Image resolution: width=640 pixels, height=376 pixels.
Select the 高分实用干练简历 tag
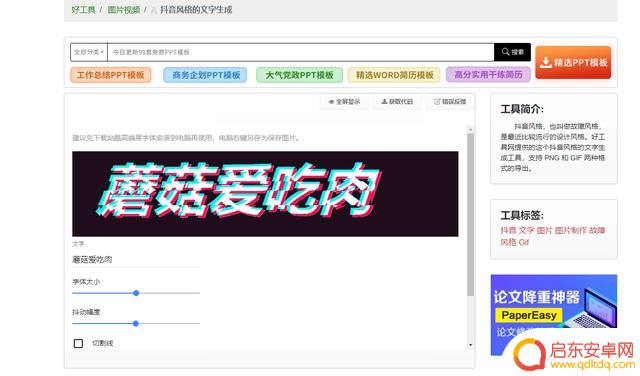[488, 75]
